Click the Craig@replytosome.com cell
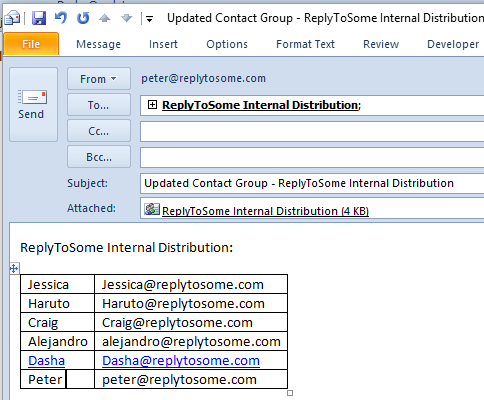 coord(191,322)
